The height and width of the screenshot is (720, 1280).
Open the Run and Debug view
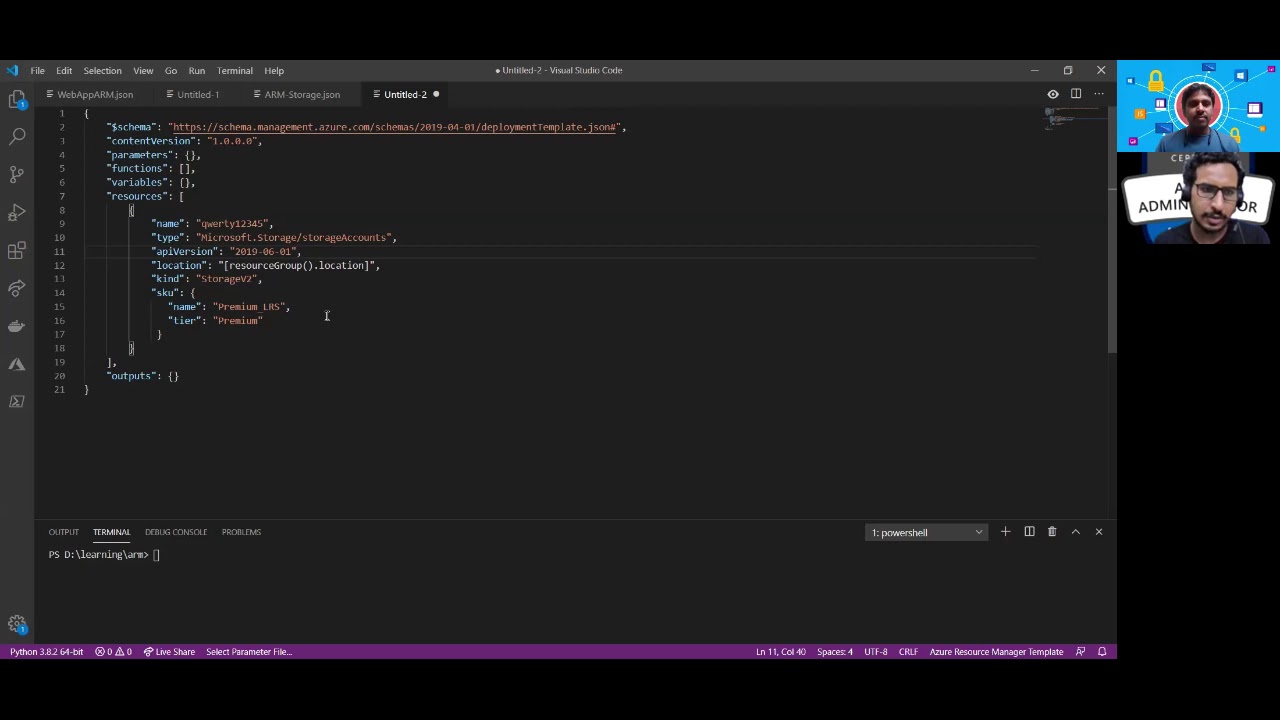pos(17,212)
